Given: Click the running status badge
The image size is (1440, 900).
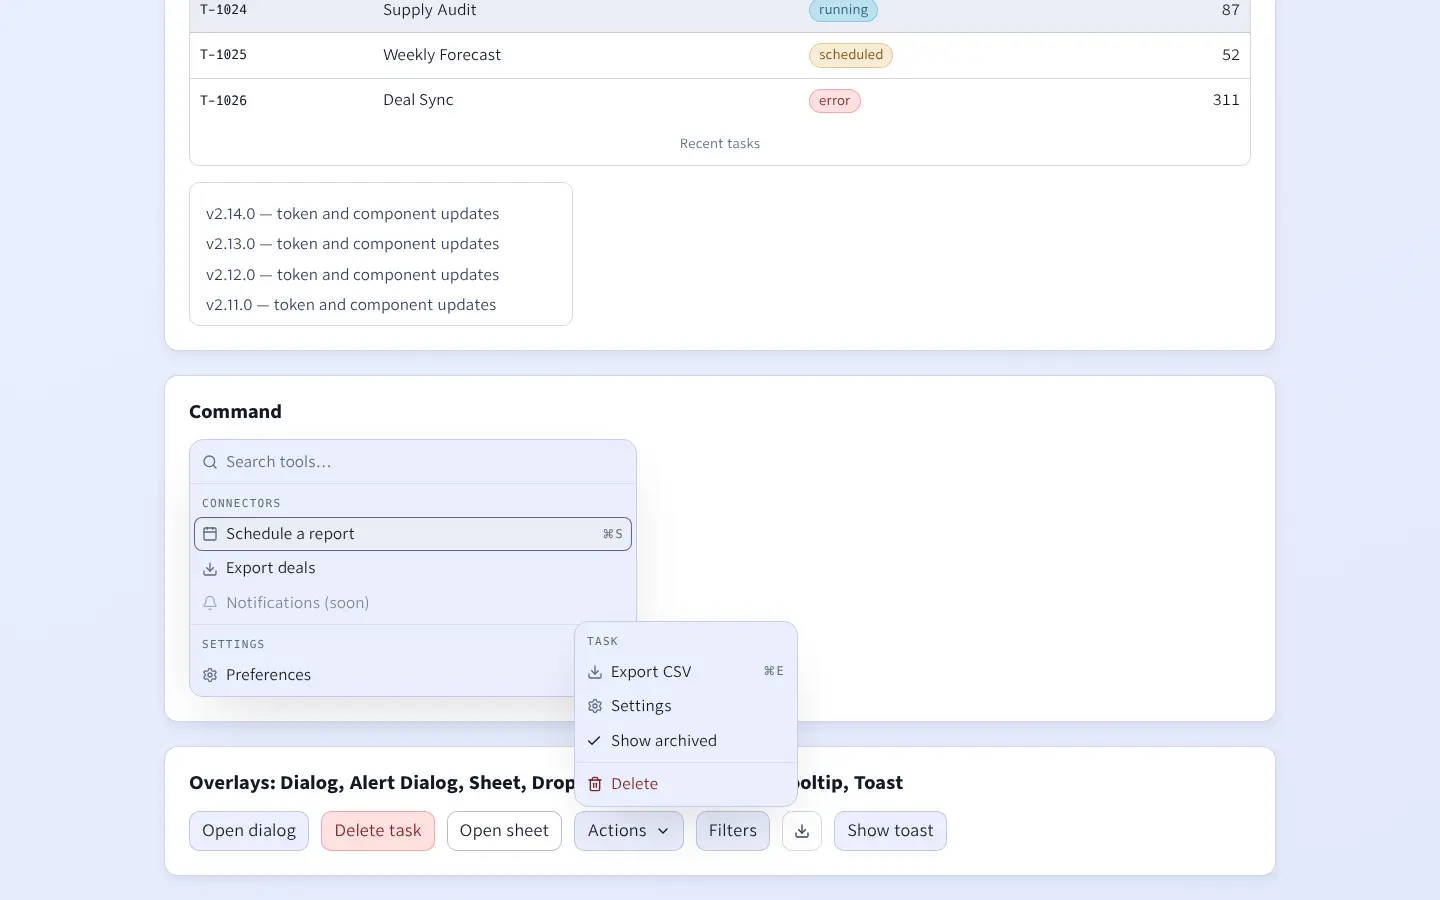Looking at the screenshot, I should (x=843, y=10).
